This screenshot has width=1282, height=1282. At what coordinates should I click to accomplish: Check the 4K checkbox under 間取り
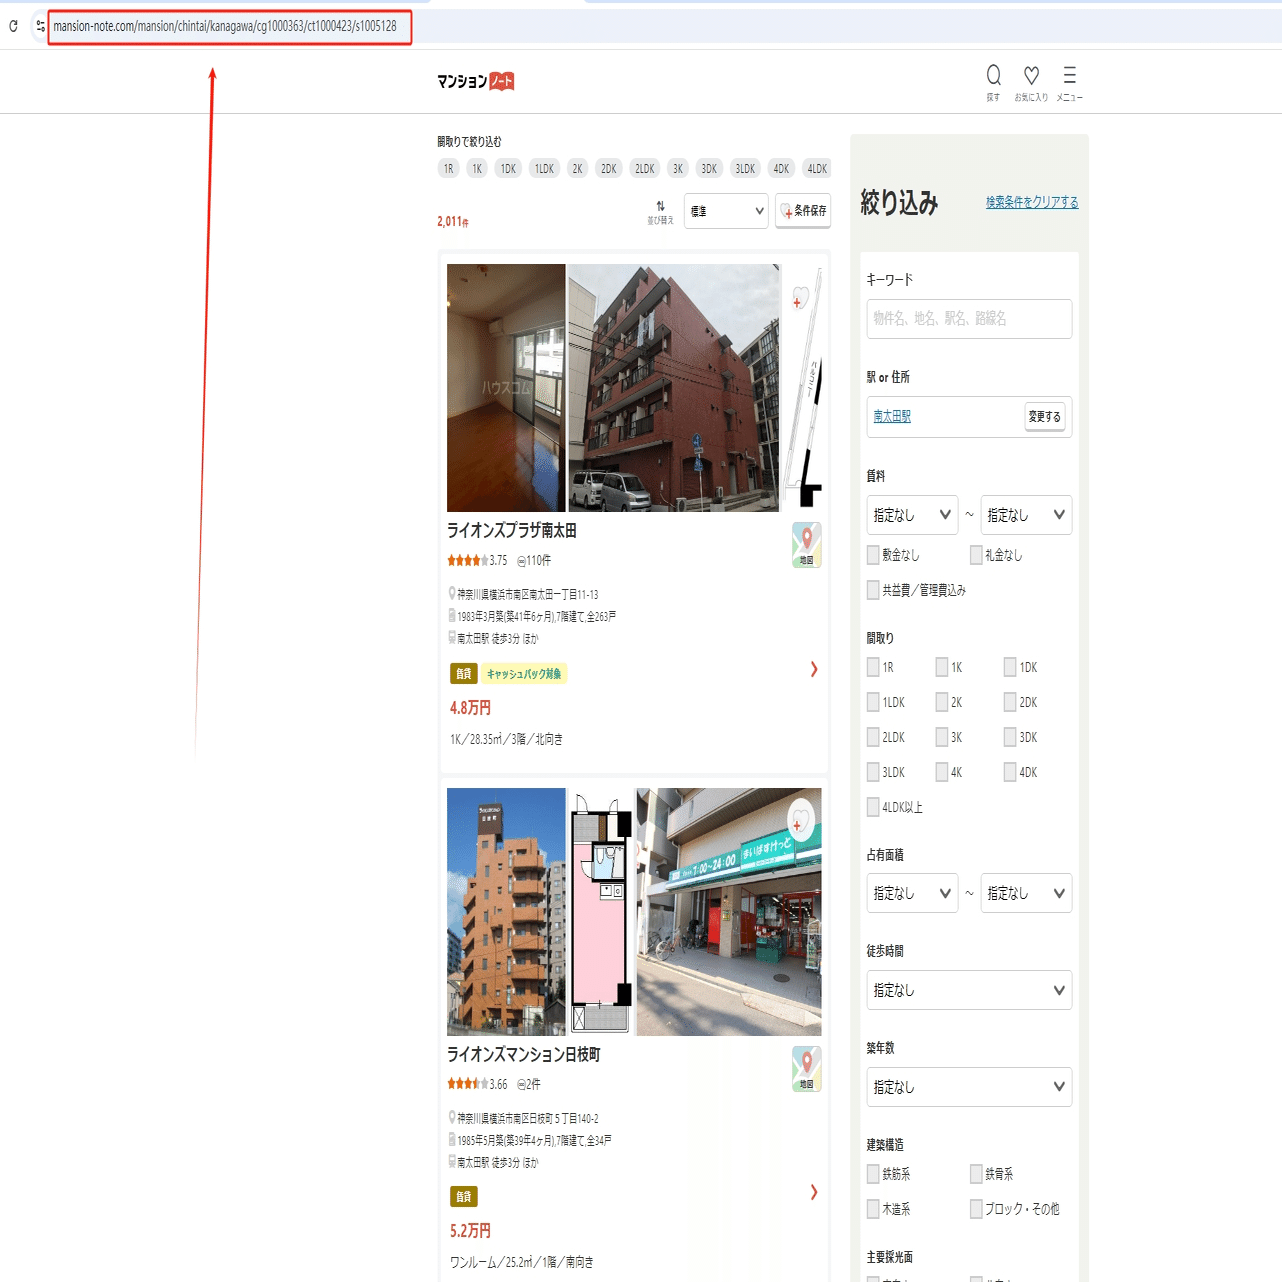[942, 772]
